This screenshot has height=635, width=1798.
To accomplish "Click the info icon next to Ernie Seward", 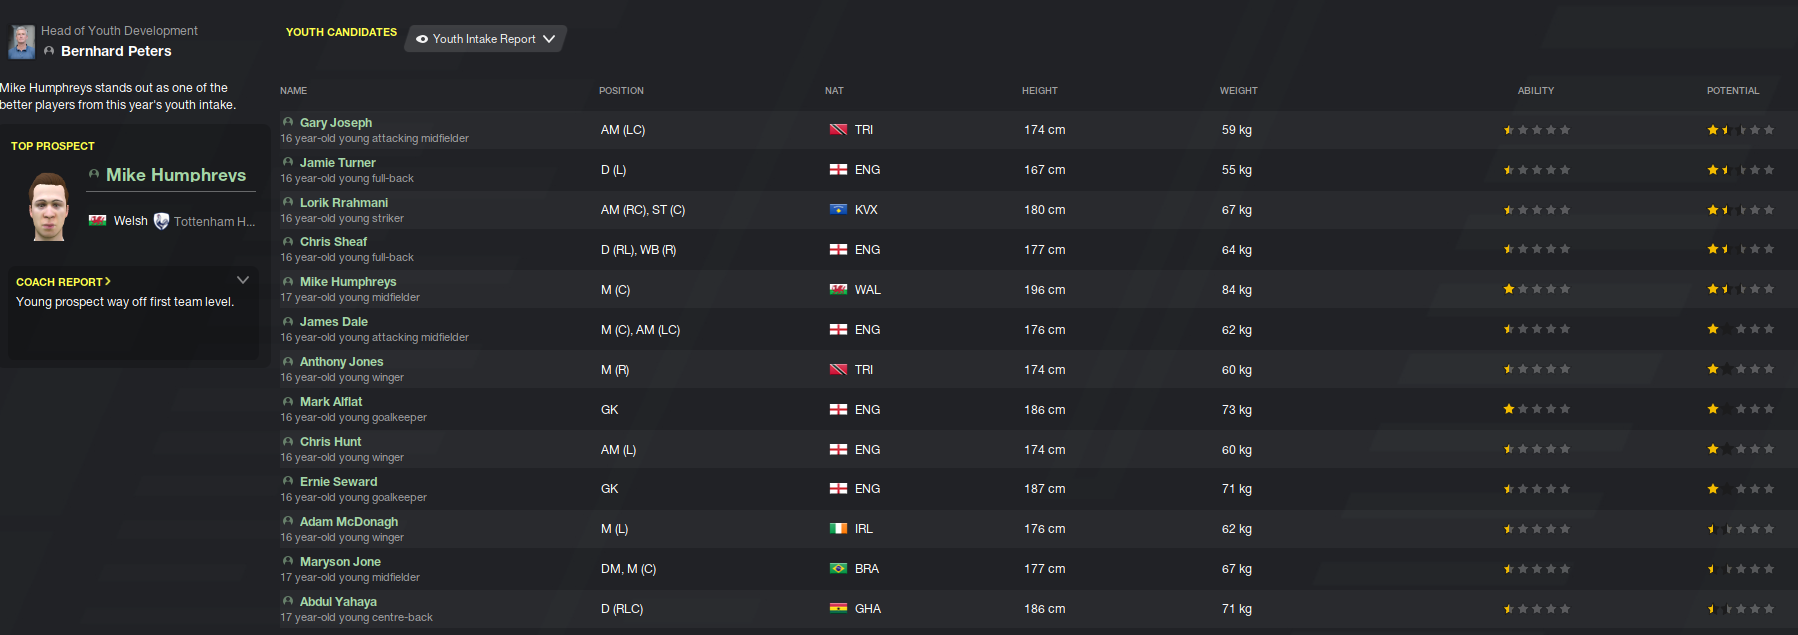I will pos(288,481).
